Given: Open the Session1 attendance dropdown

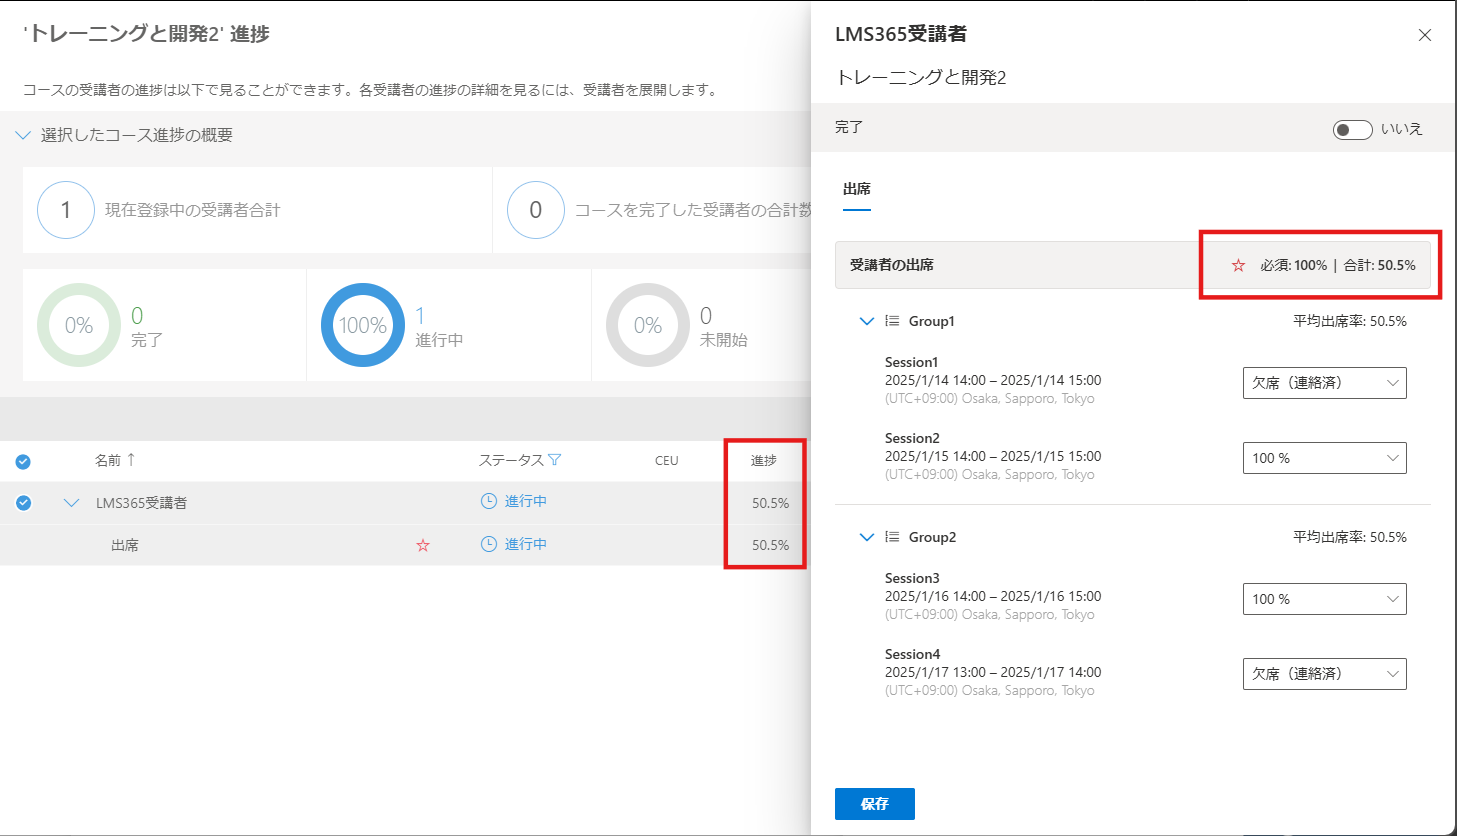Looking at the screenshot, I should pyautogui.click(x=1325, y=382).
